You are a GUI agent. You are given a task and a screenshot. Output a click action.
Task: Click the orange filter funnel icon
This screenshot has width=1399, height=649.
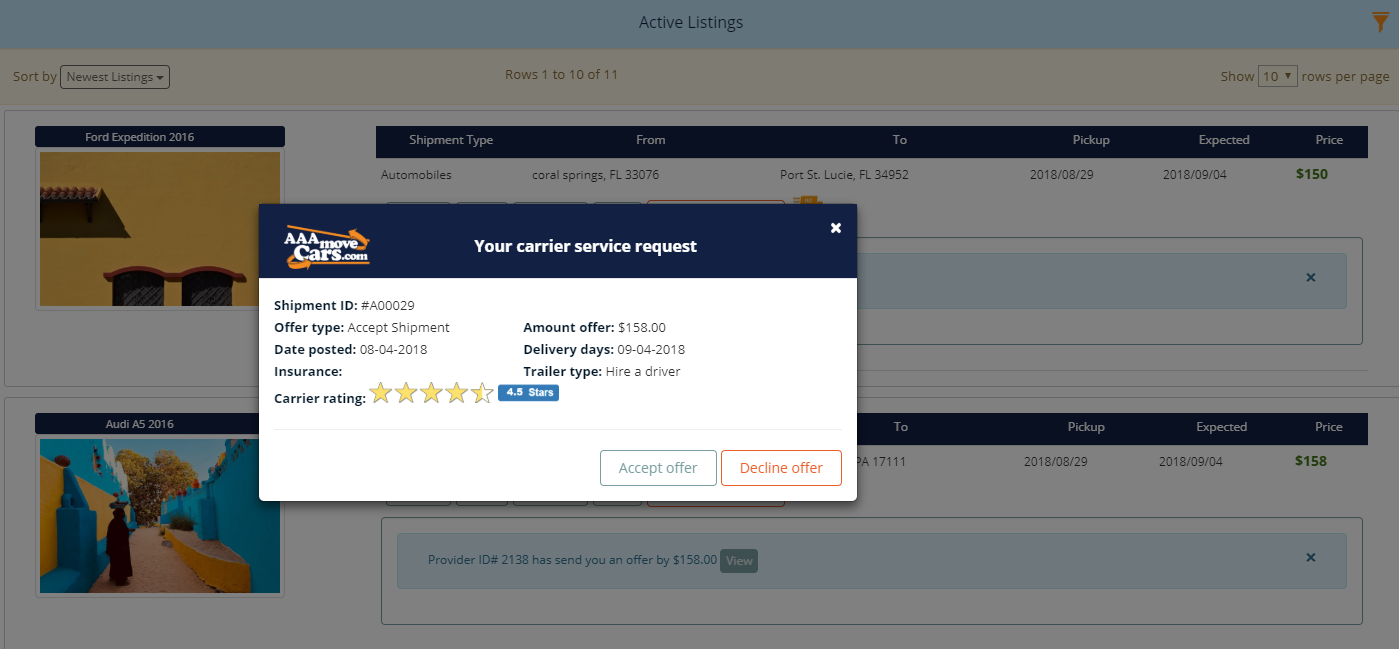[x=1381, y=22]
